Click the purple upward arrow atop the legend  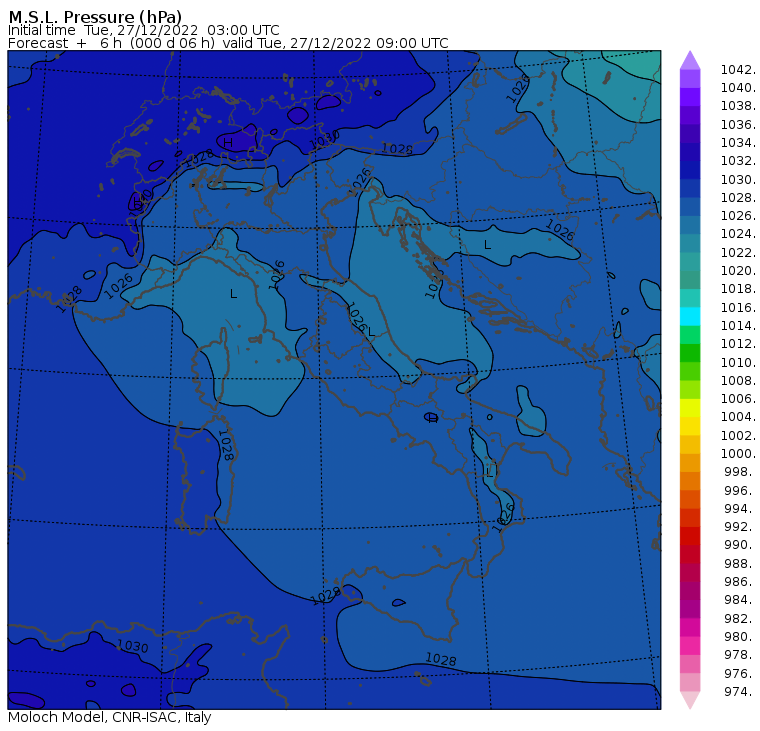(x=690, y=60)
